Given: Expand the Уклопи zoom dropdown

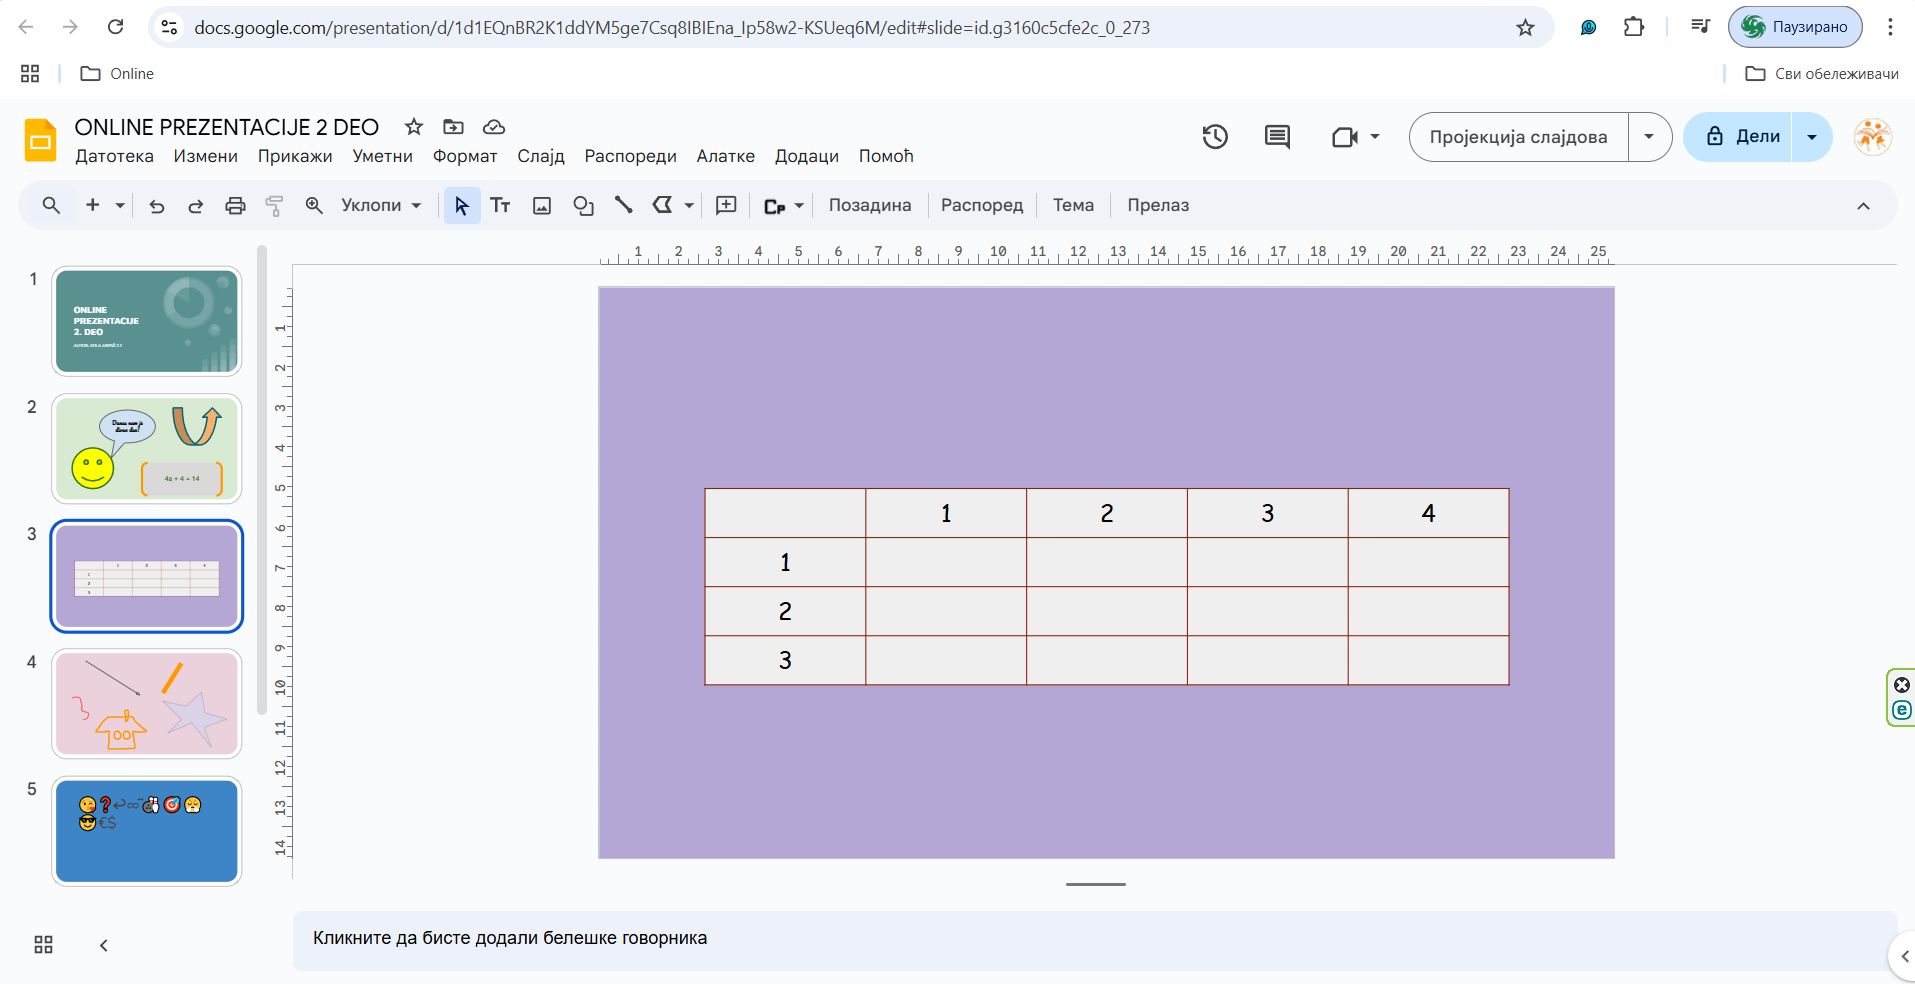Looking at the screenshot, I should (381, 206).
